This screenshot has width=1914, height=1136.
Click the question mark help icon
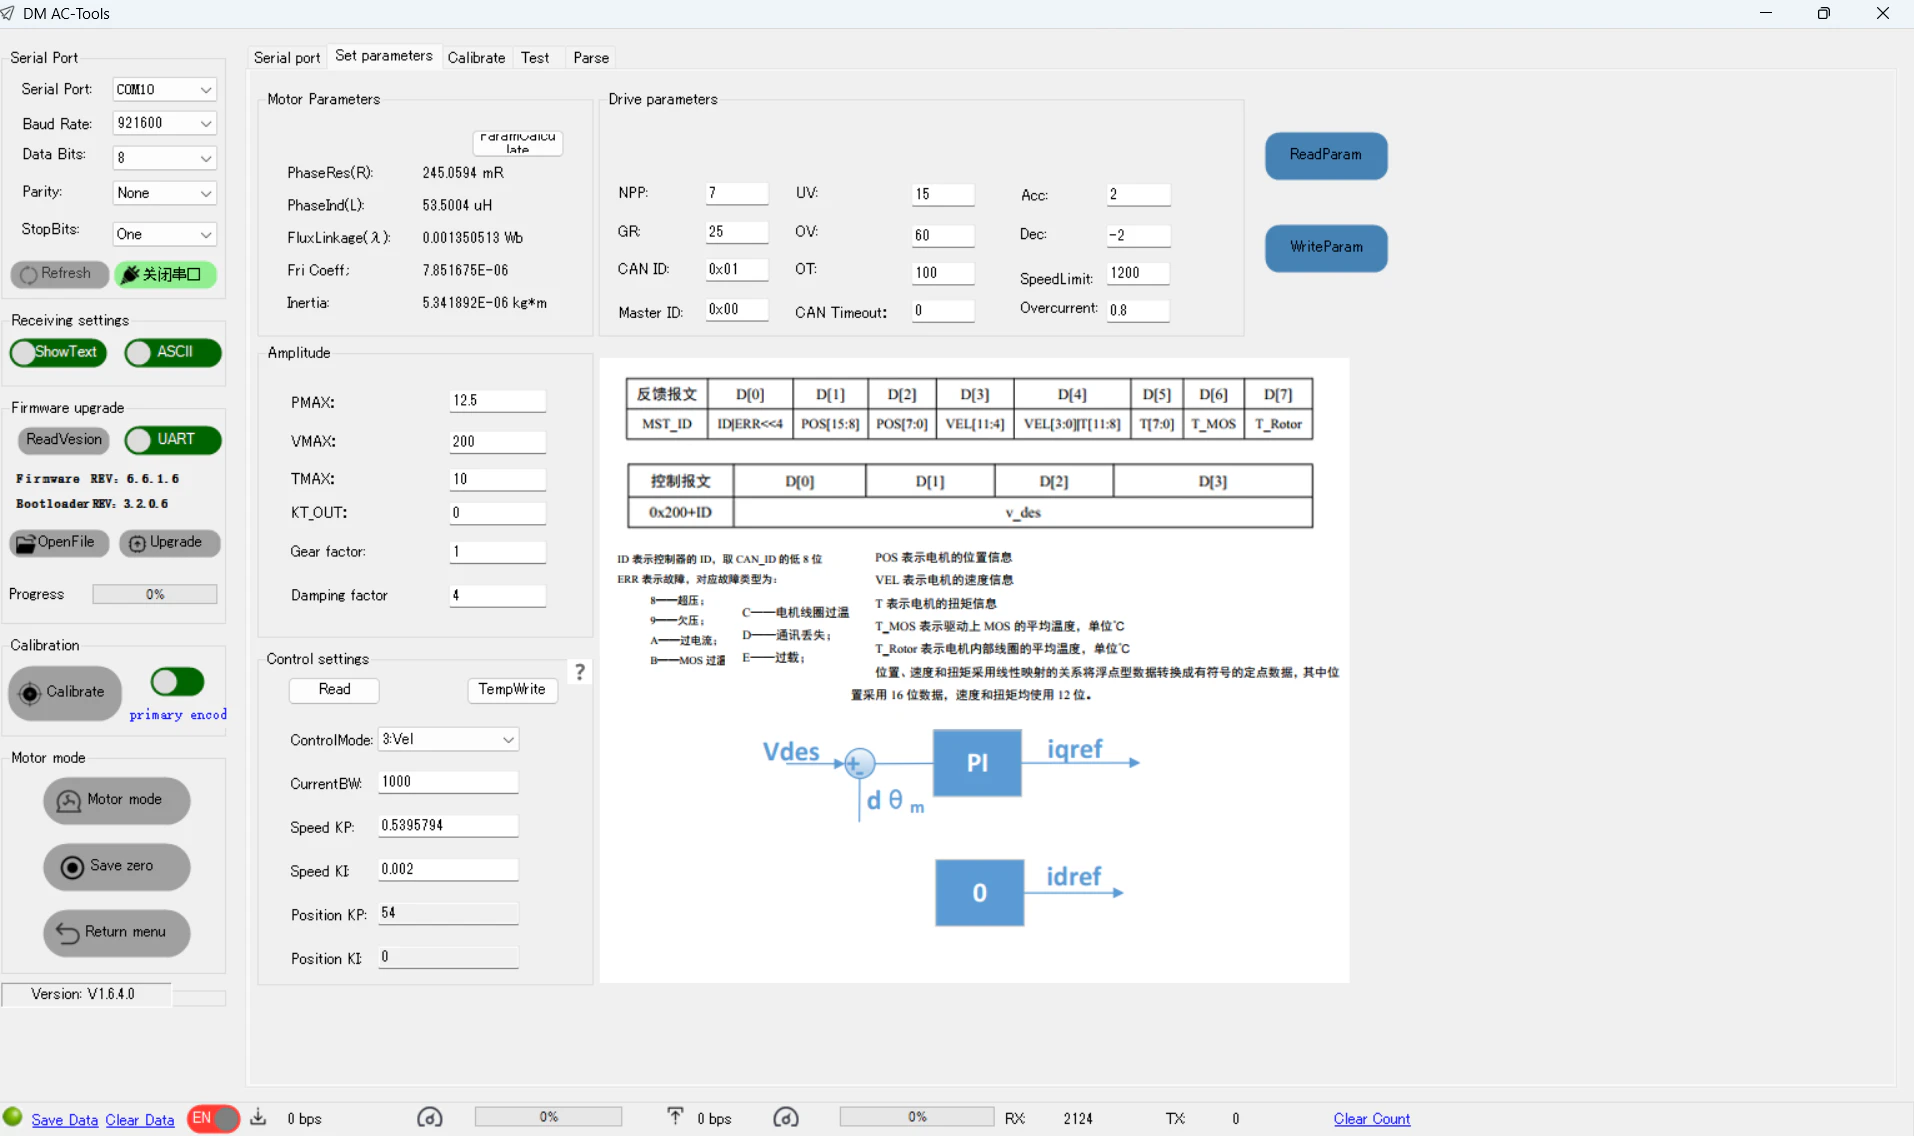579,672
